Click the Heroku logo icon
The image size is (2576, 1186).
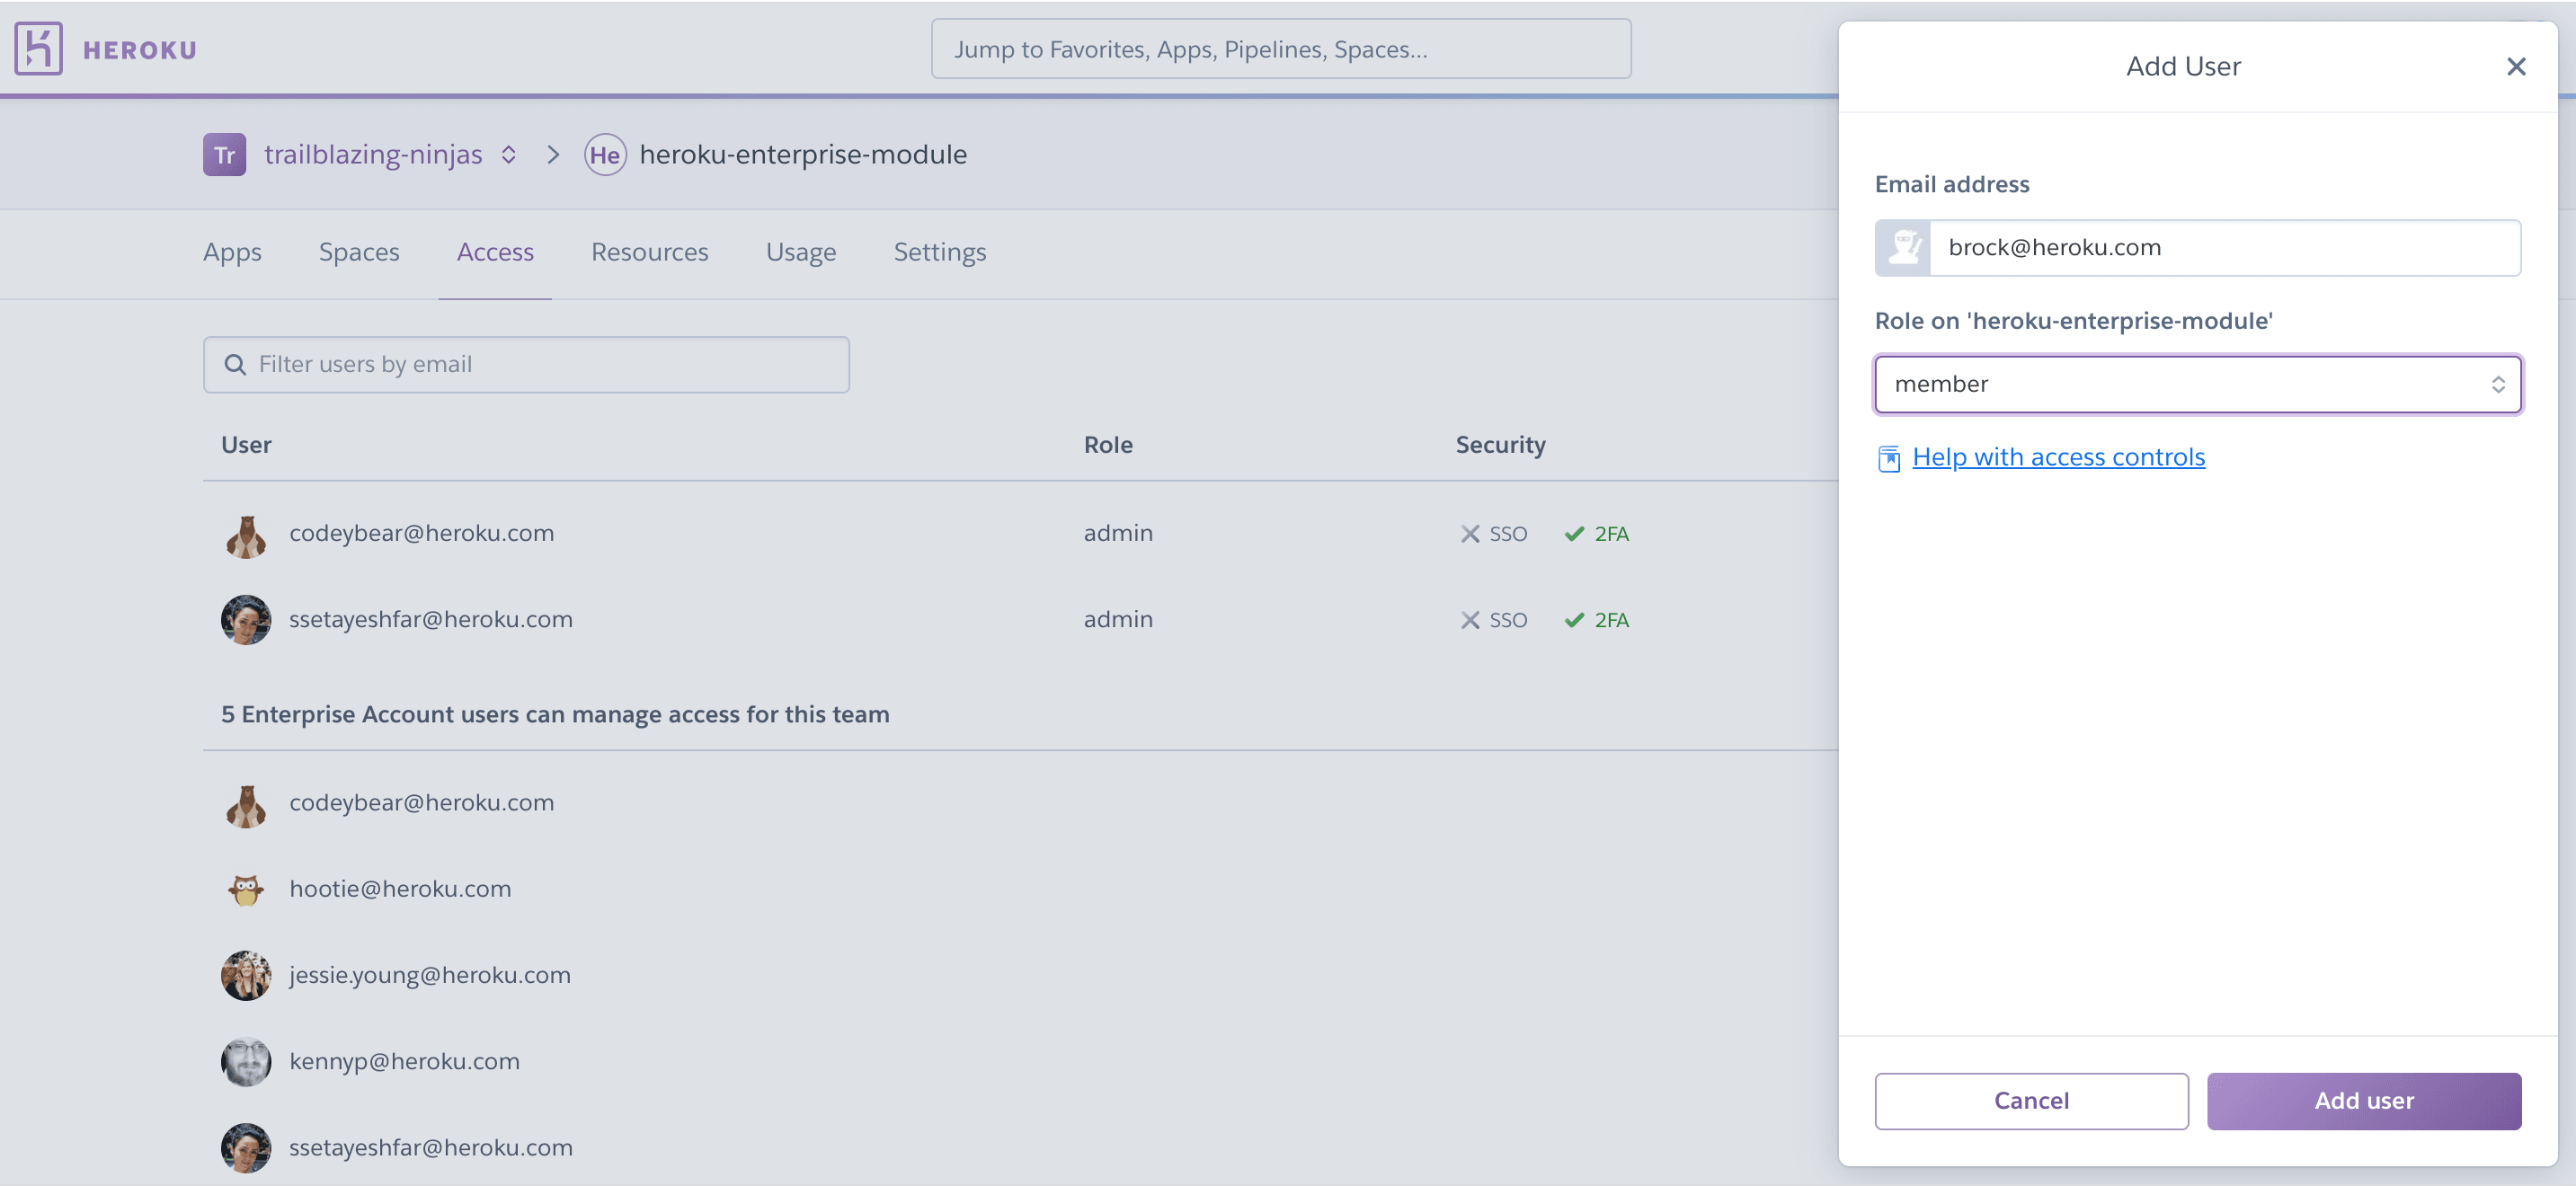39,49
